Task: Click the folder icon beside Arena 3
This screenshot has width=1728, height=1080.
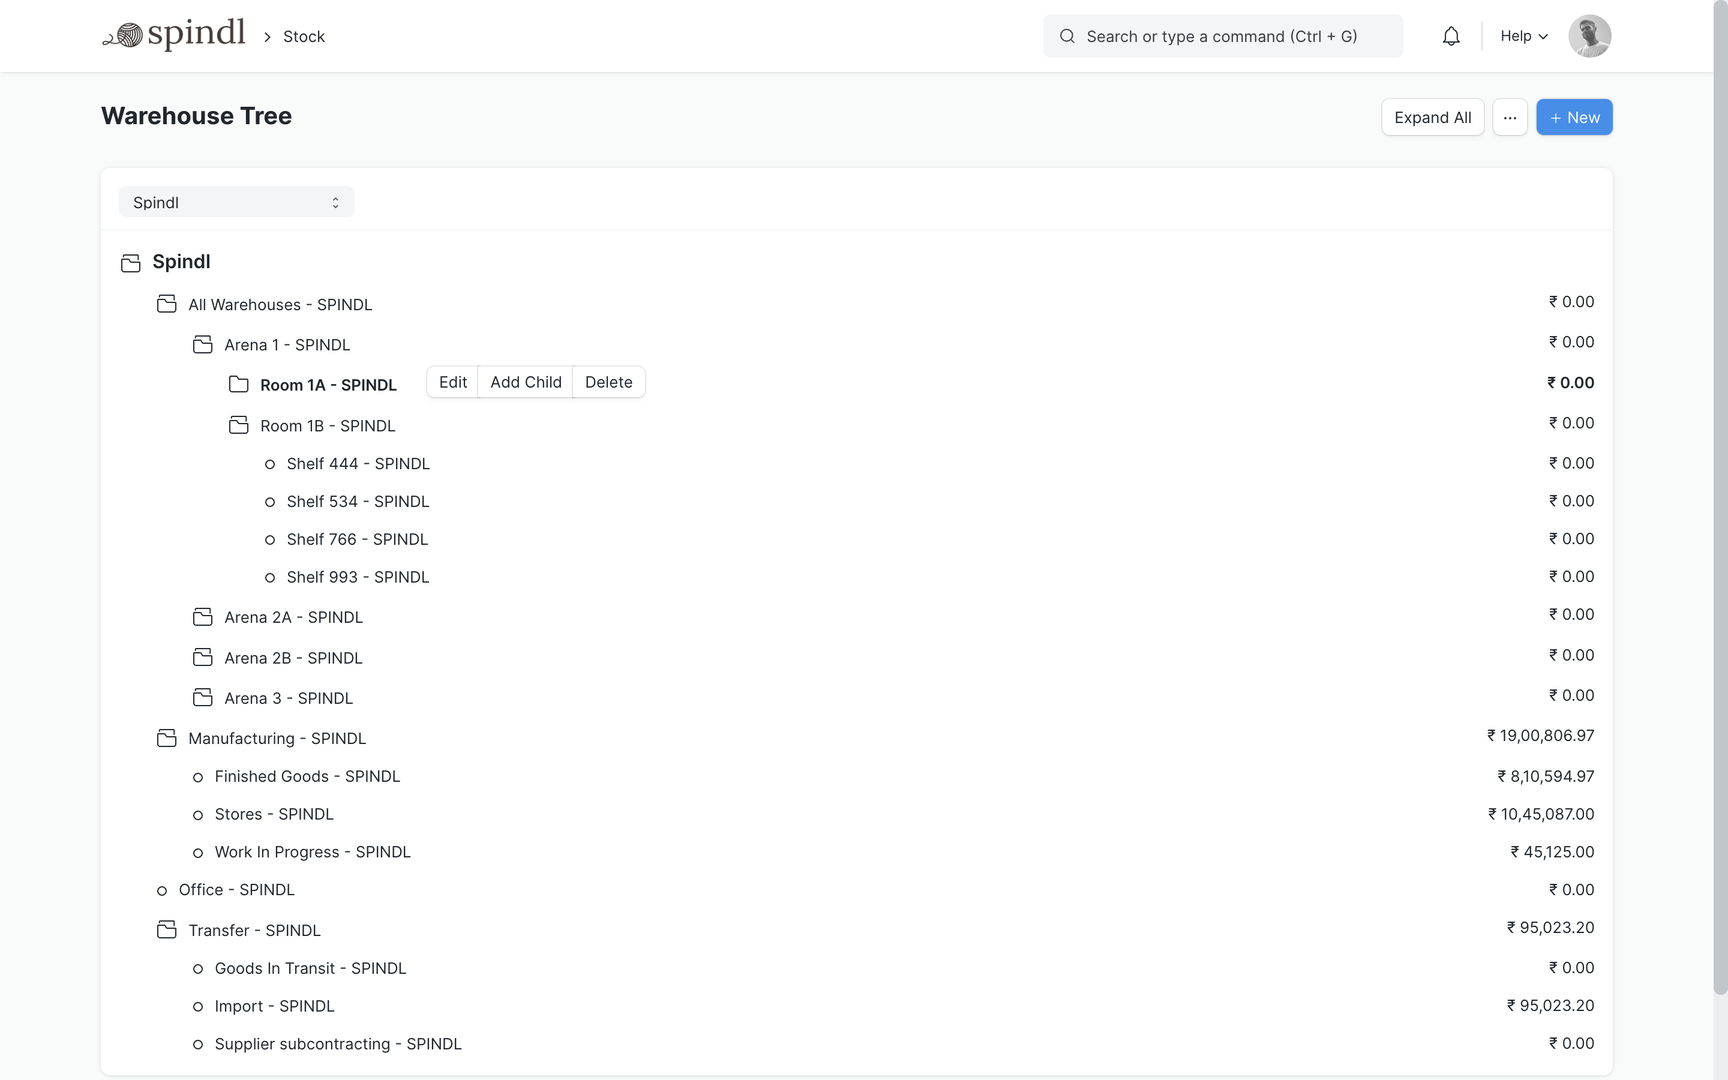Action: [x=203, y=698]
